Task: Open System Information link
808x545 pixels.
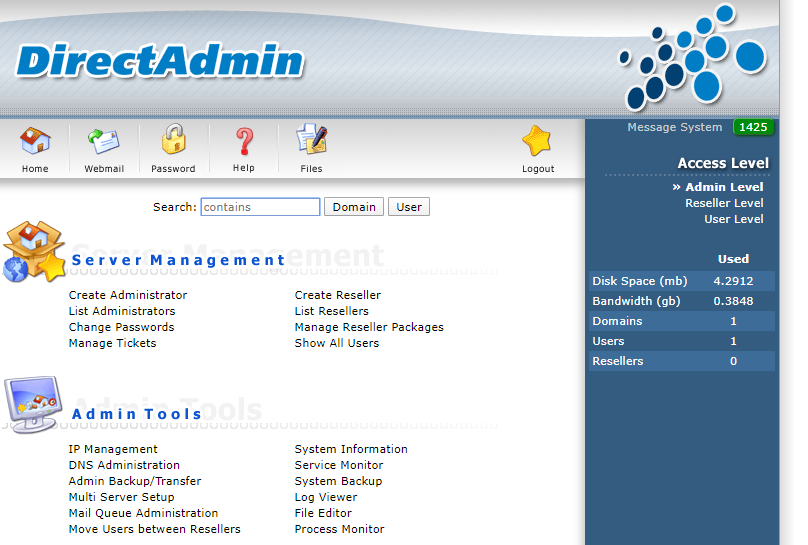Action: click(351, 449)
